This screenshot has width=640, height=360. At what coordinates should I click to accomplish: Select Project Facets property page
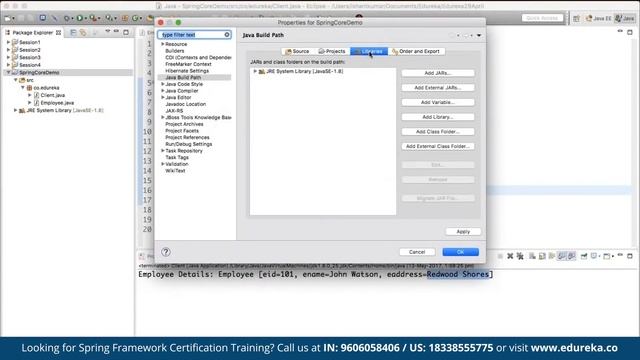(182, 131)
